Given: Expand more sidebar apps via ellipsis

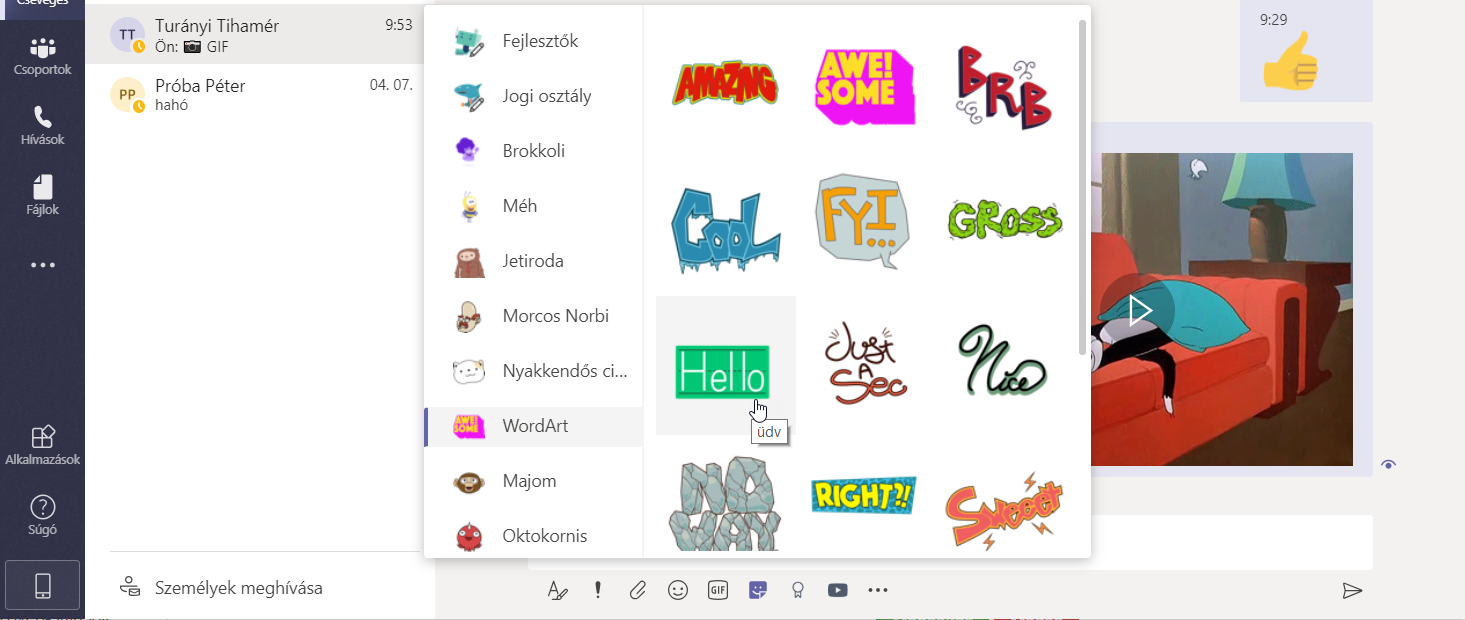Looking at the screenshot, I should pyautogui.click(x=42, y=266).
